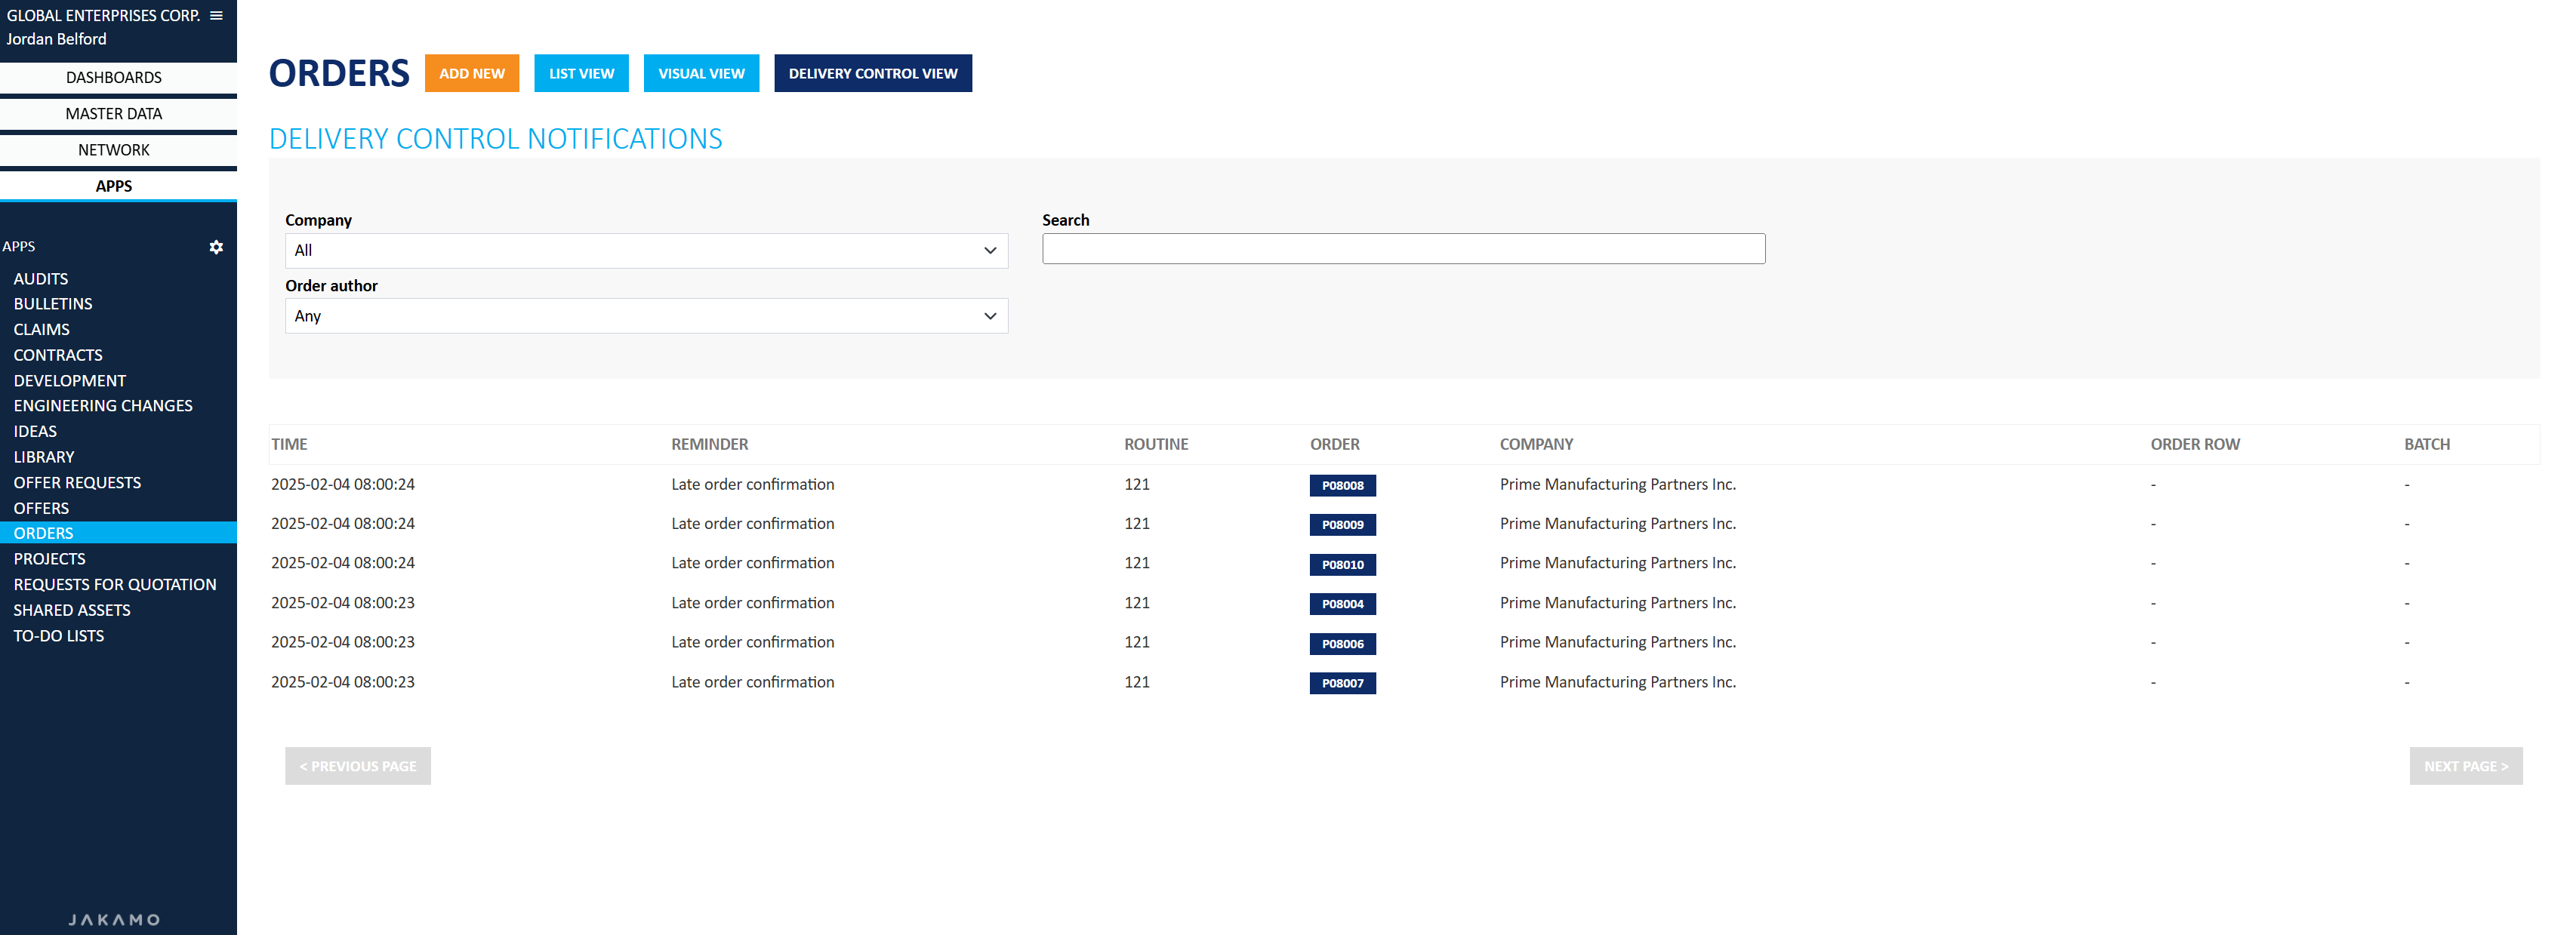This screenshot has width=2576, height=935.
Task: Open Ideas in the sidebar
Action: pyautogui.click(x=35, y=432)
